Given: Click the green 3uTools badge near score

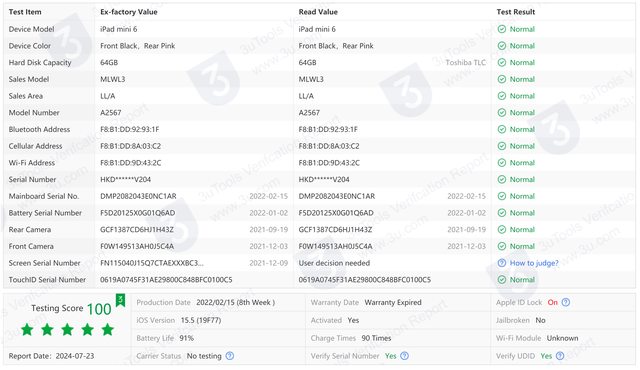Looking at the screenshot, I should [x=120, y=300].
